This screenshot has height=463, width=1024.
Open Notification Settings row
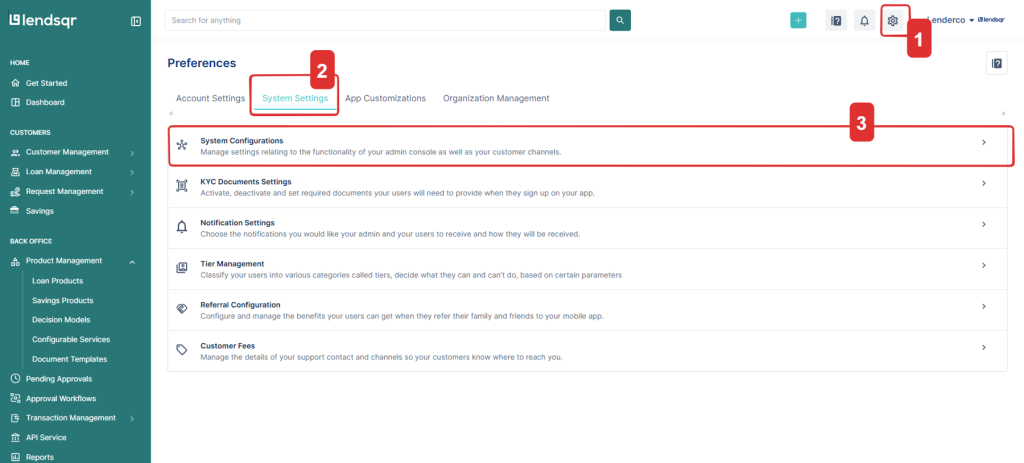[590, 228]
